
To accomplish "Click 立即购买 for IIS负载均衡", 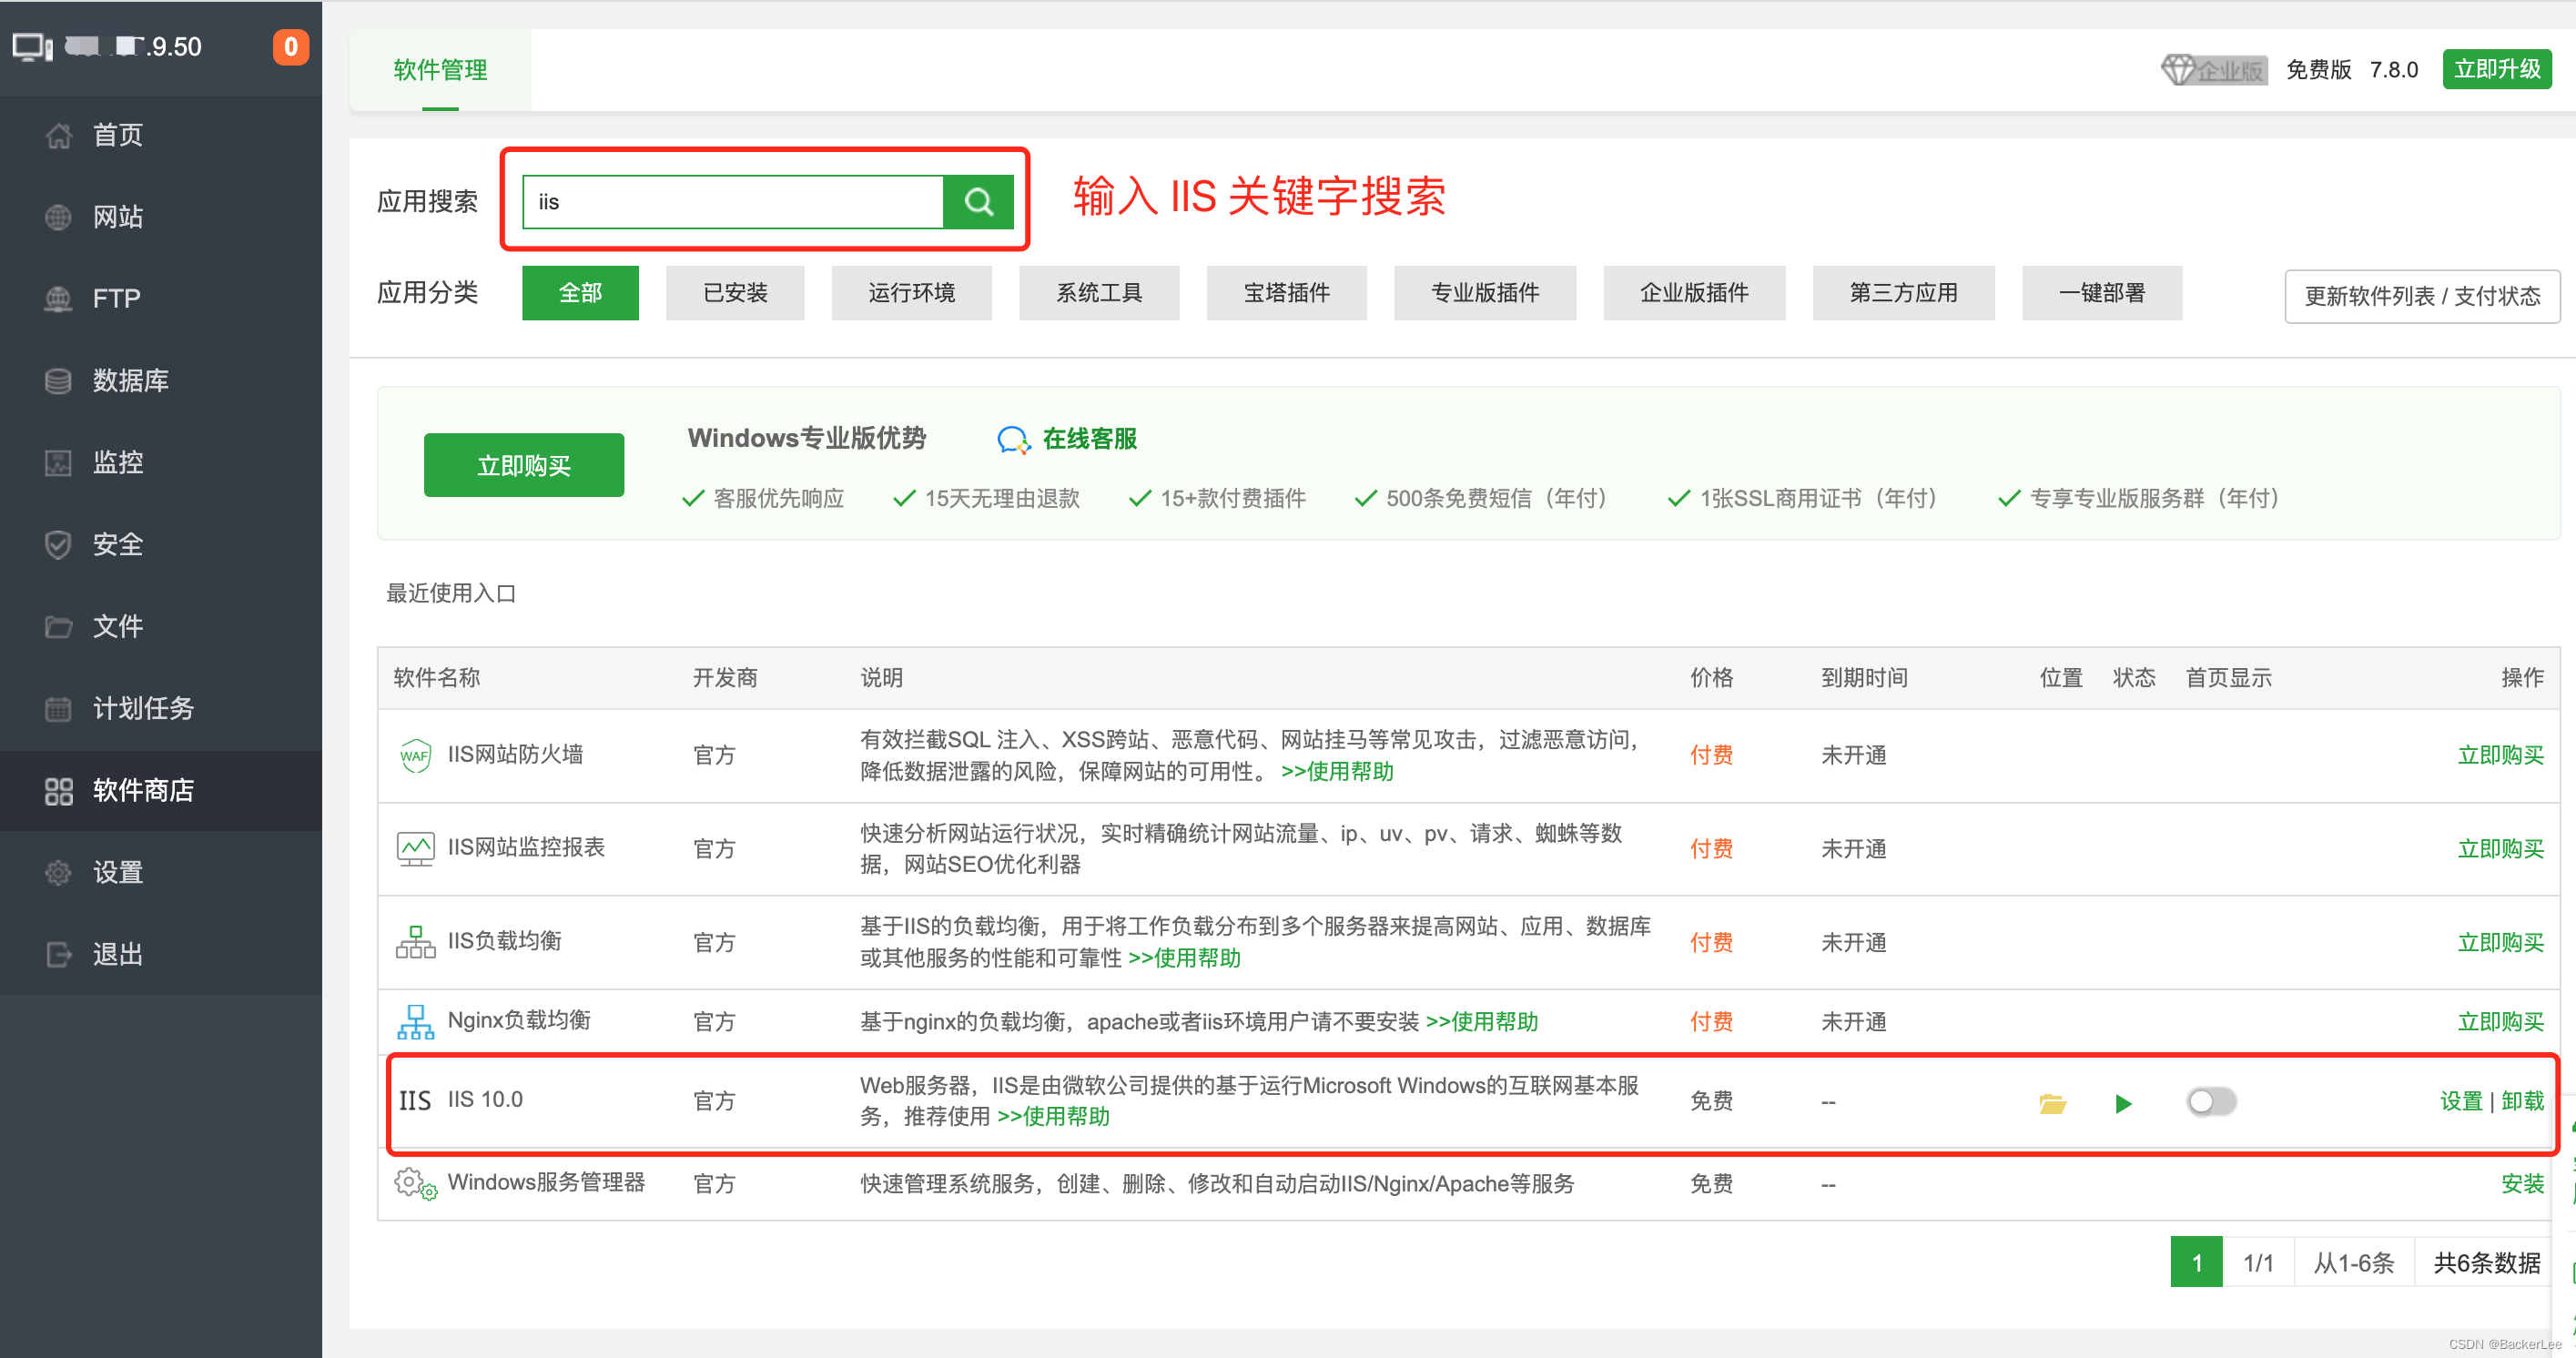I will point(2500,943).
